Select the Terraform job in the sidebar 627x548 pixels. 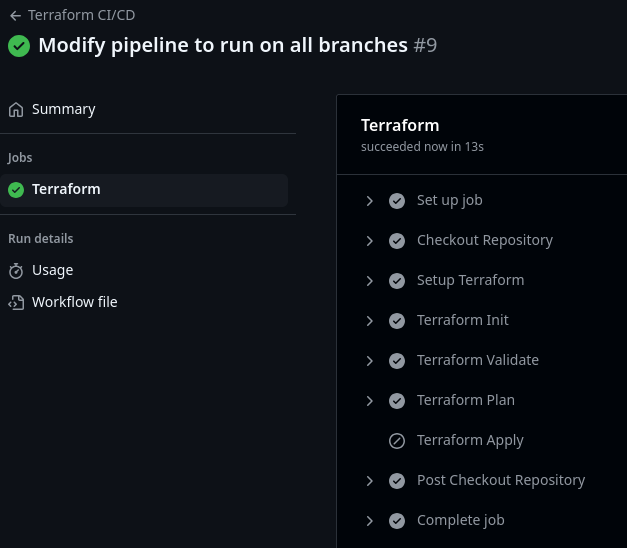144,190
